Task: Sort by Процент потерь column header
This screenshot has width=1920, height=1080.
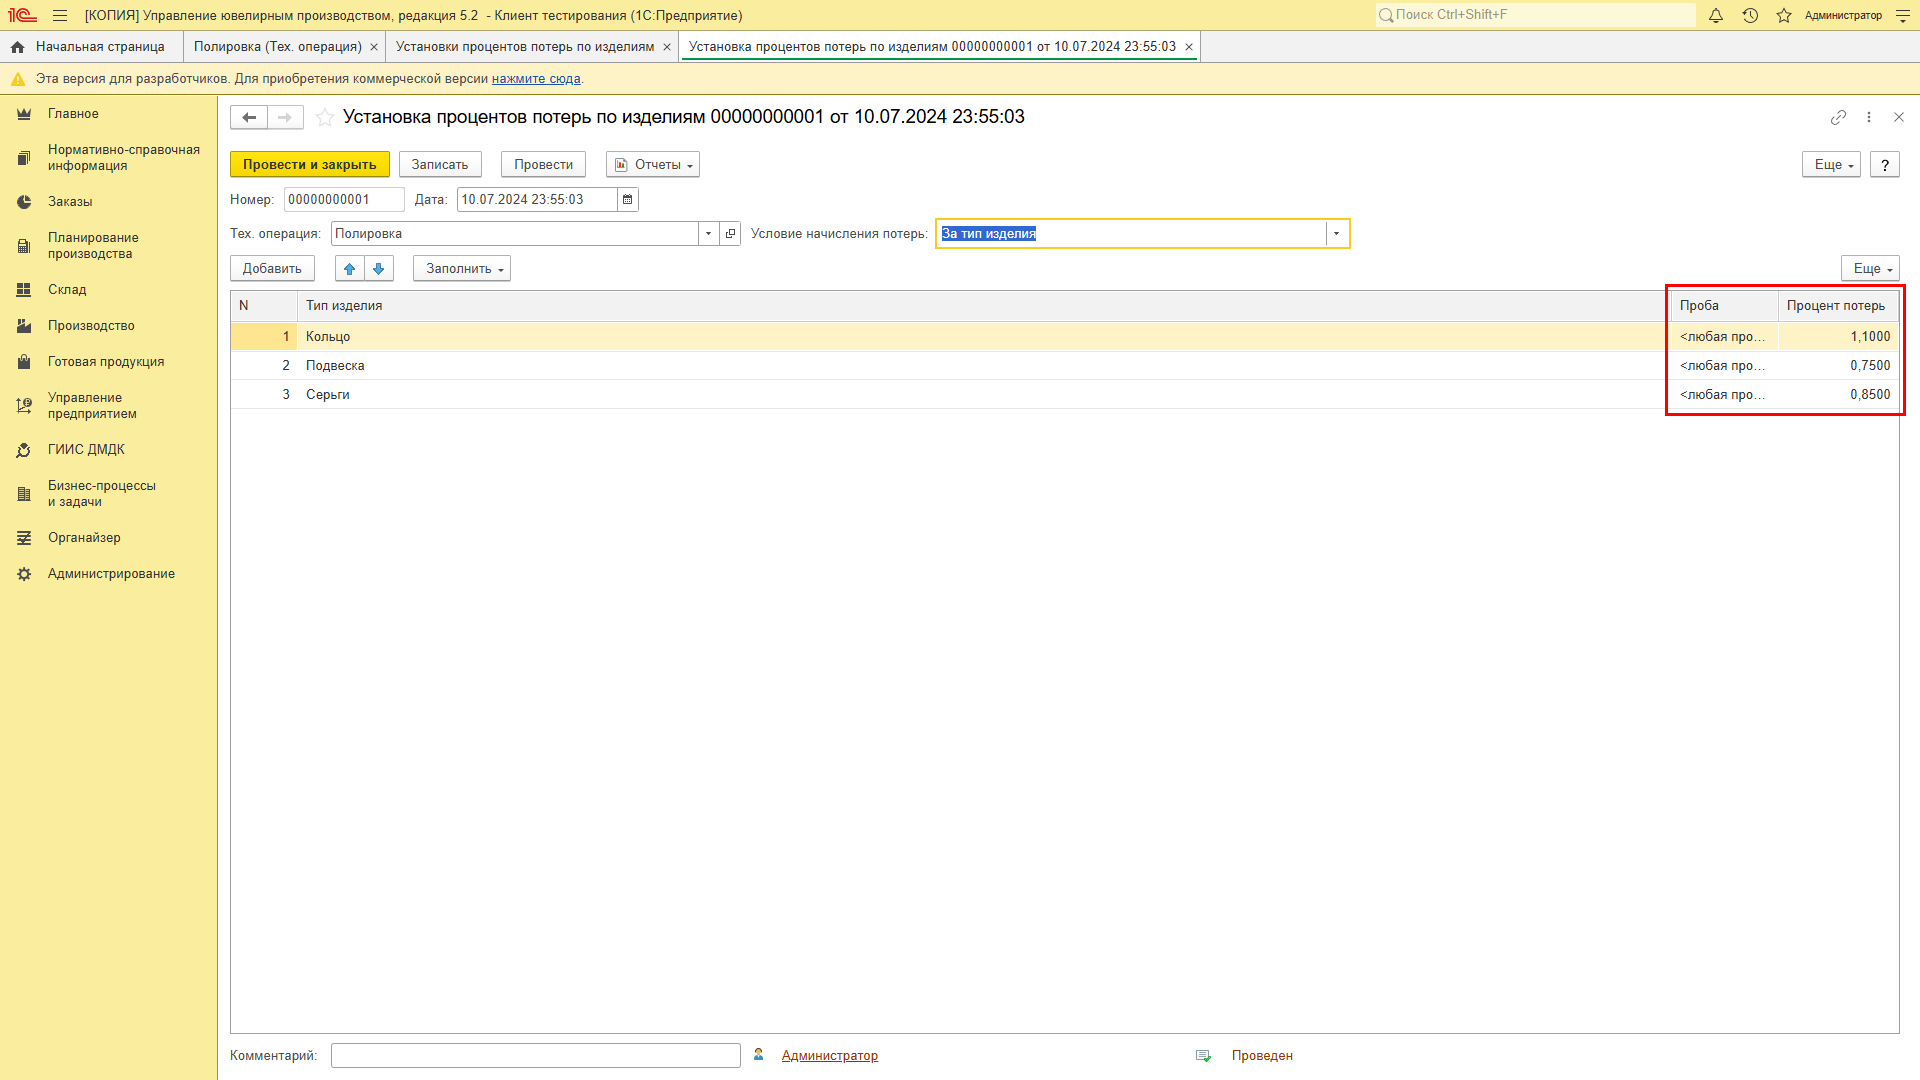Action: (1838, 306)
